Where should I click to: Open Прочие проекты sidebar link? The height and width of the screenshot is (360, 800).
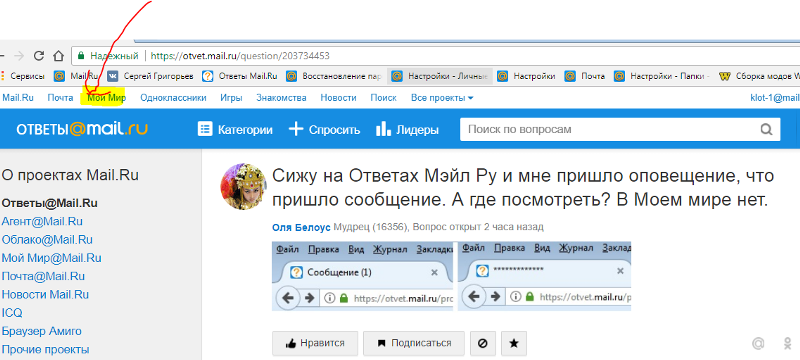tap(45, 350)
